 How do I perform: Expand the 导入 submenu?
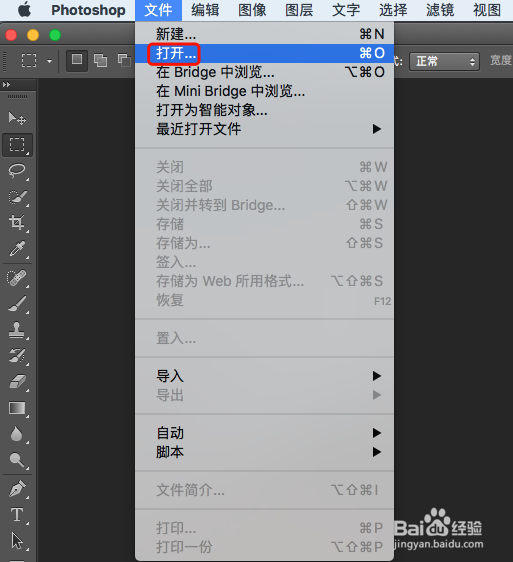(265, 376)
